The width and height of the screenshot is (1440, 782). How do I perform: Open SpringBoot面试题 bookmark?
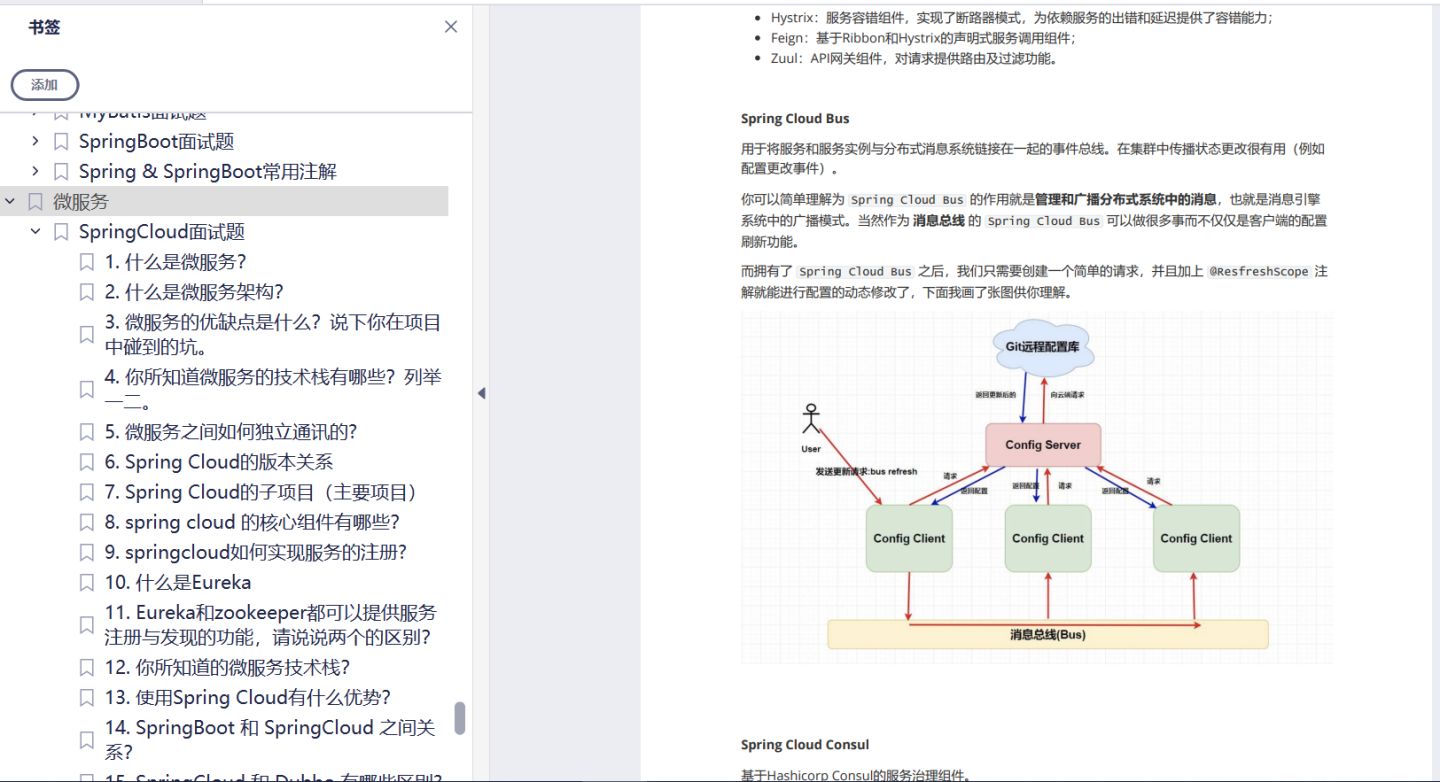(157, 142)
